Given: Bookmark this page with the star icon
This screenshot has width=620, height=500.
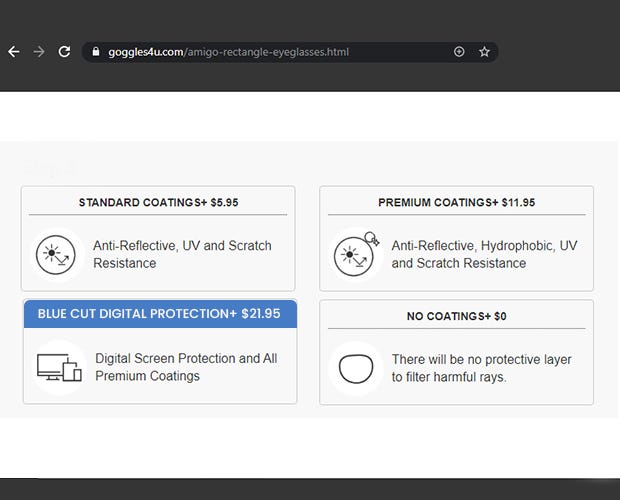Looking at the screenshot, I should pyautogui.click(x=484, y=52).
